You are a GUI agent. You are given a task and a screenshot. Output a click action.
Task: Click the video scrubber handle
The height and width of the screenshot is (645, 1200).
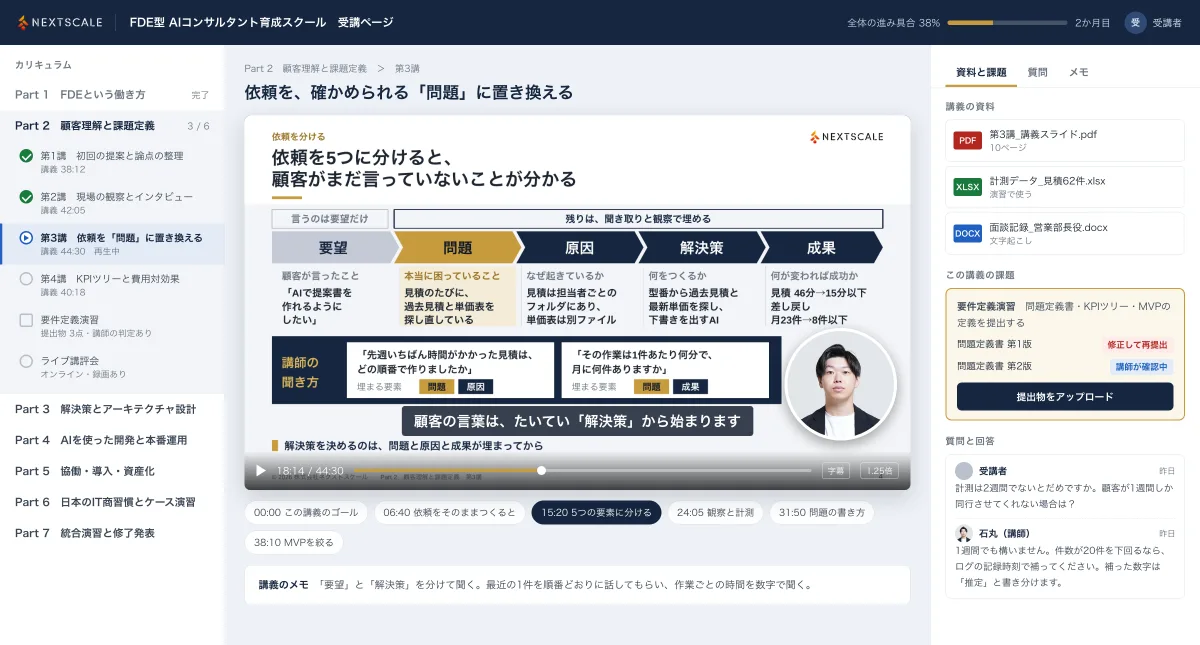pos(541,470)
